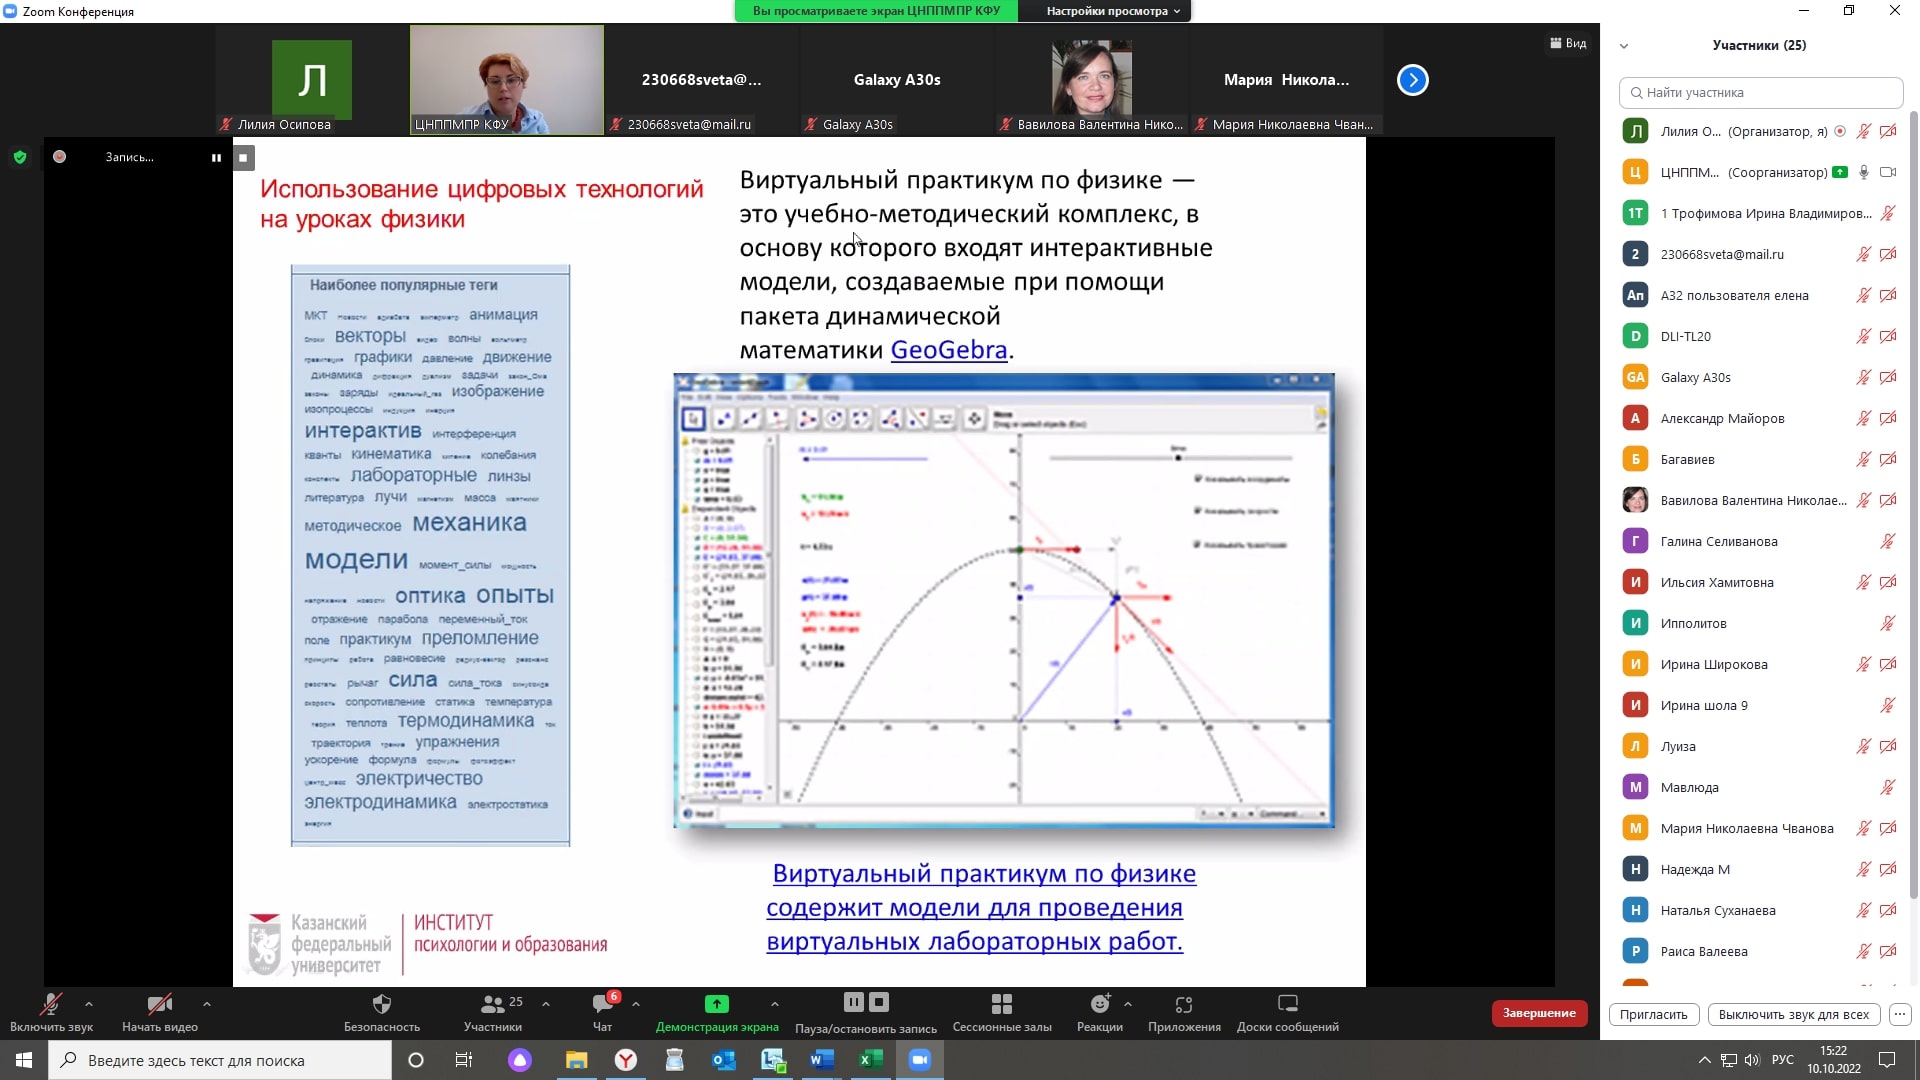Open the Apps (Приложения) icon
Image resolution: width=1920 pixels, height=1080 pixels.
point(1184,1004)
